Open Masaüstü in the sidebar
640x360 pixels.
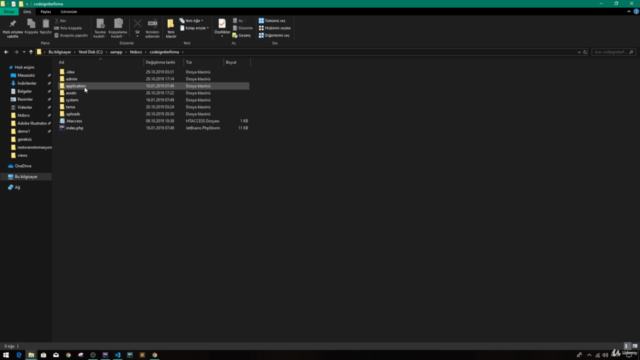pos(26,76)
